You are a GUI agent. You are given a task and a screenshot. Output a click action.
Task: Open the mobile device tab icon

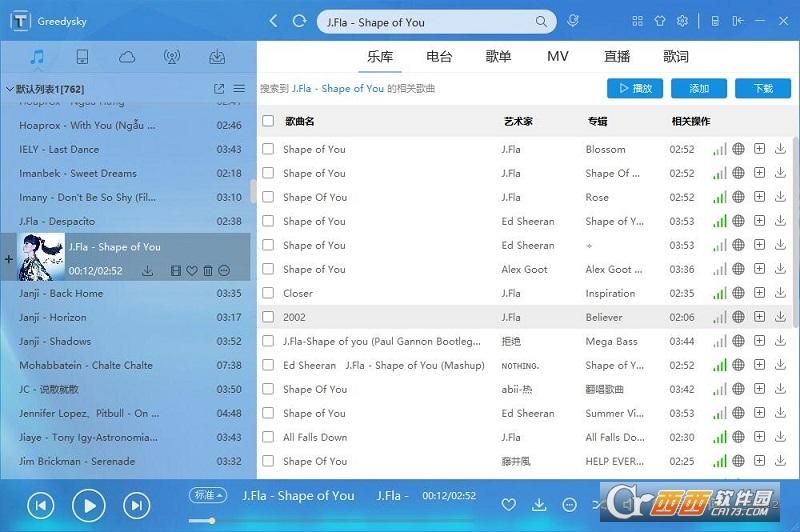pos(82,57)
